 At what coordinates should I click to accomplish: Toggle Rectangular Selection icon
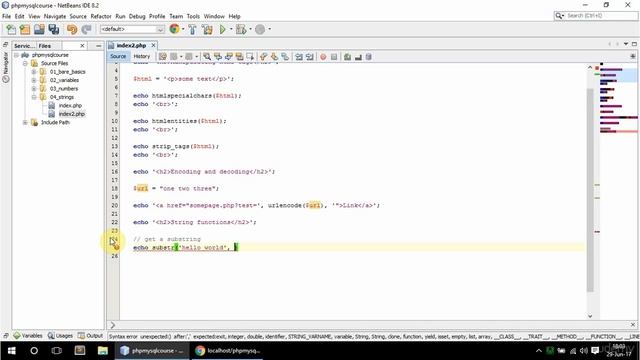click(250, 57)
